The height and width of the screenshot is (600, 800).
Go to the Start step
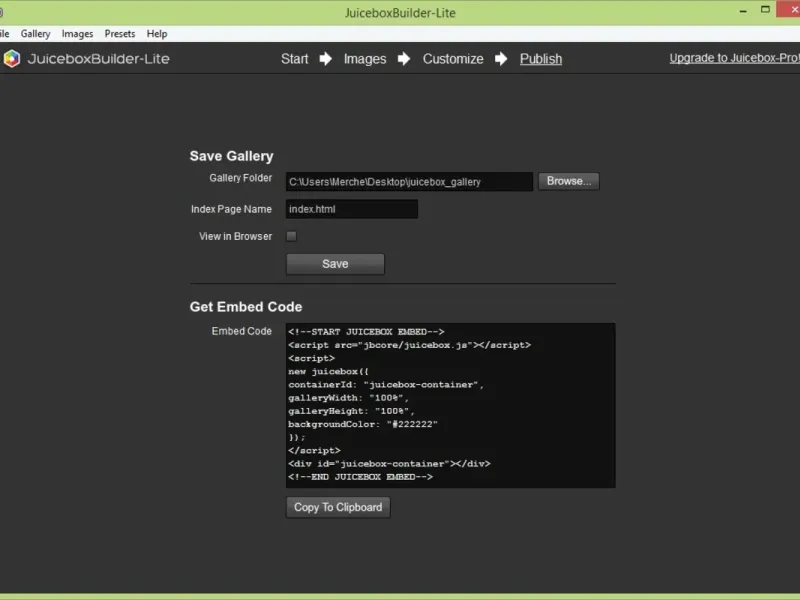point(294,59)
